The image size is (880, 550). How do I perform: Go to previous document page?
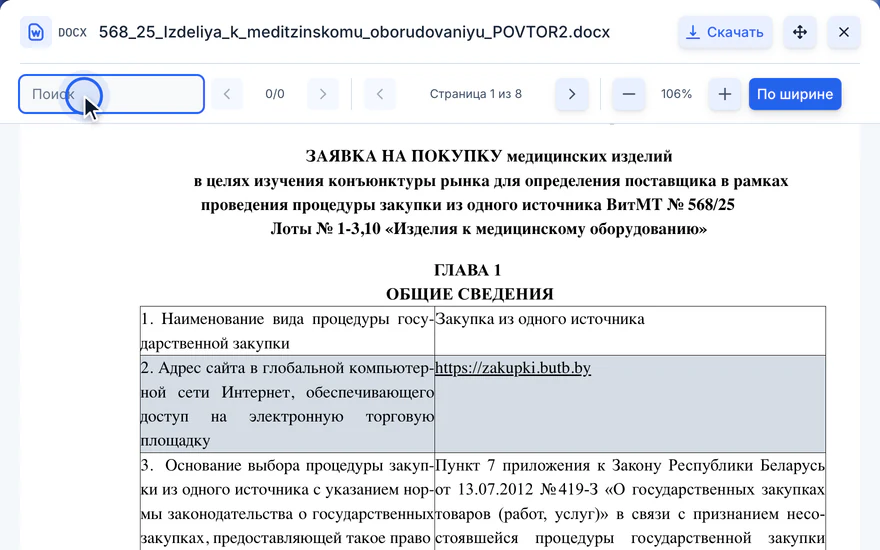click(x=380, y=94)
